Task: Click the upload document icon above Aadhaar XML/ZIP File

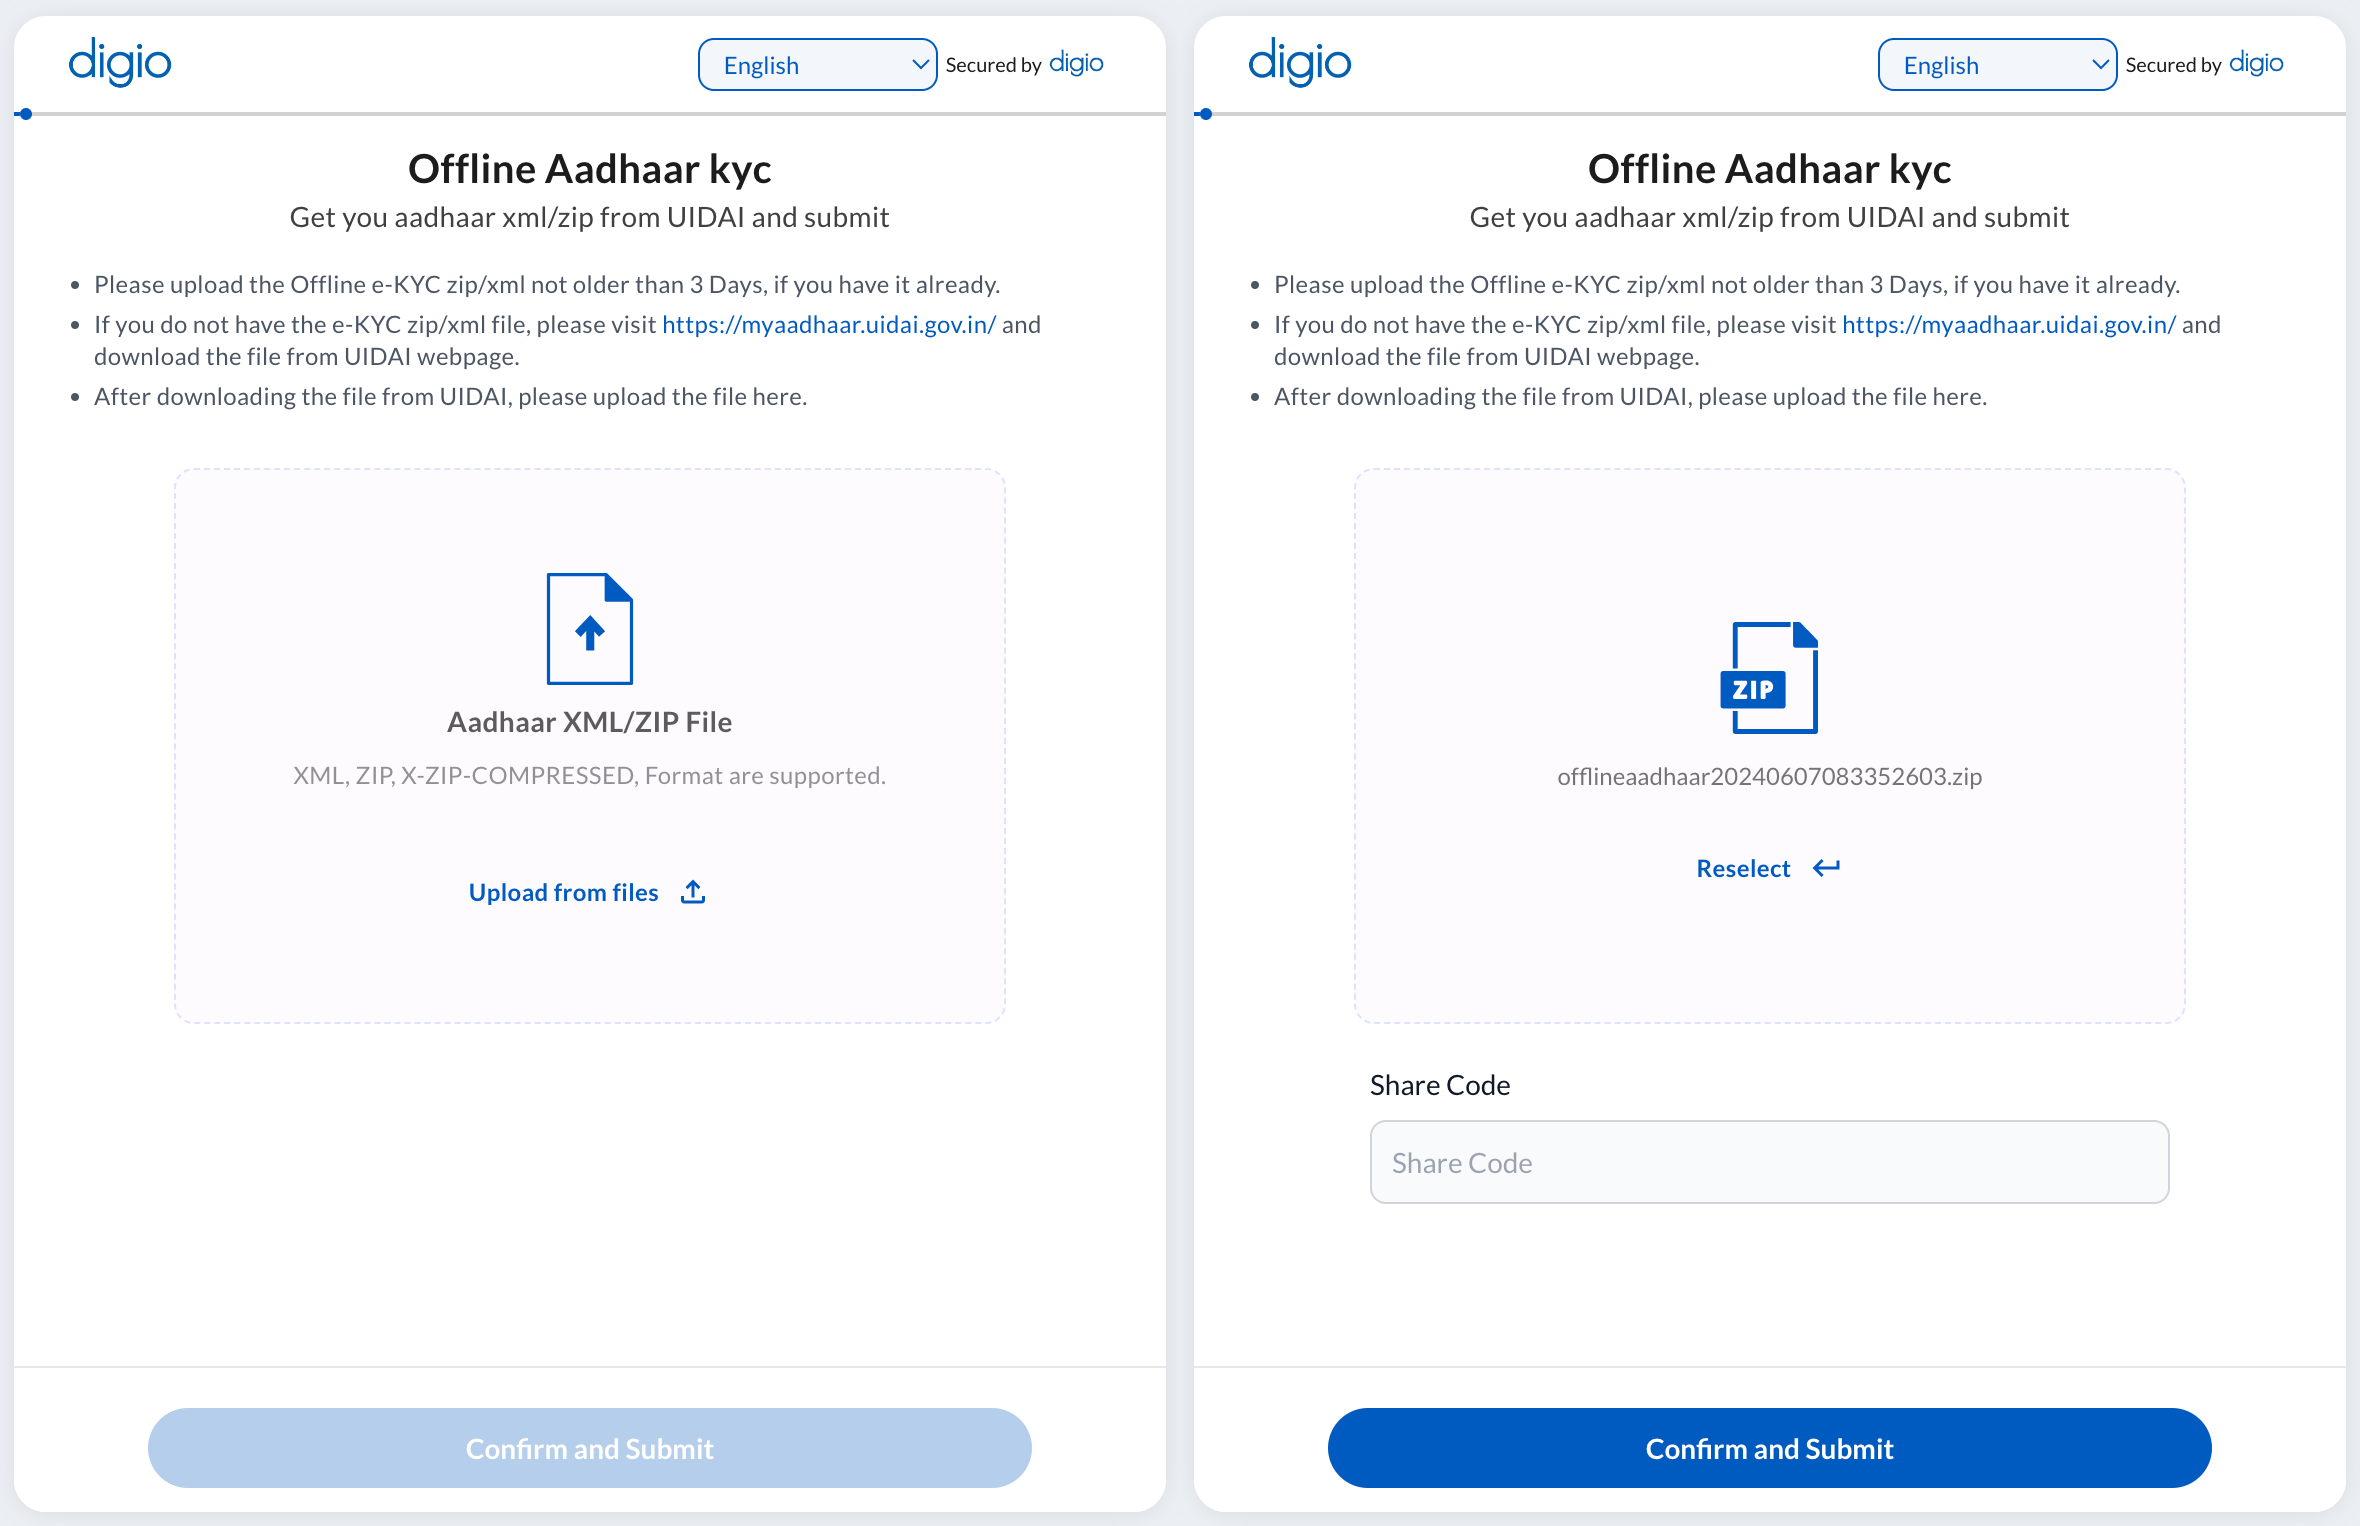Action: point(589,628)
